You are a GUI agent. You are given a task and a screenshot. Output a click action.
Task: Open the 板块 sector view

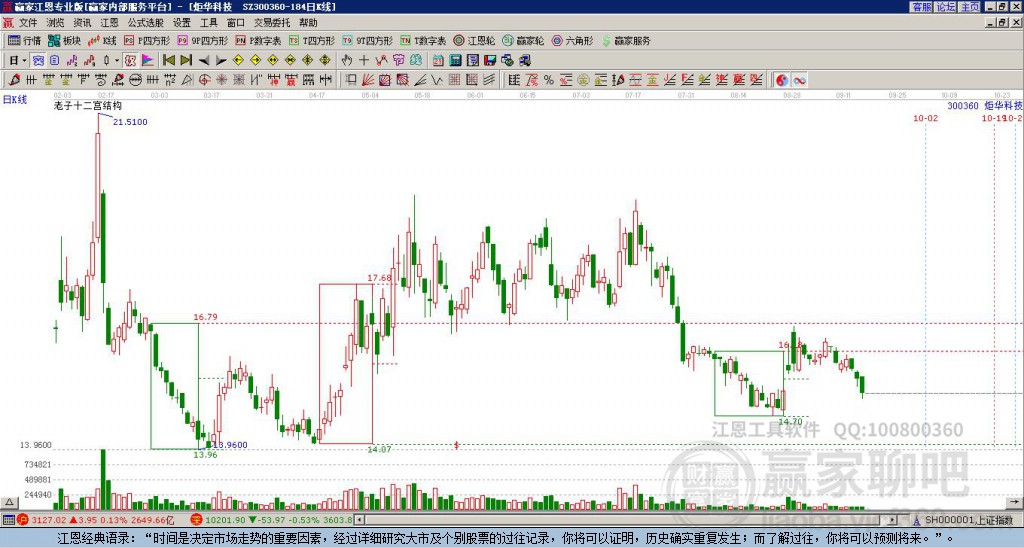coord(64,40)
